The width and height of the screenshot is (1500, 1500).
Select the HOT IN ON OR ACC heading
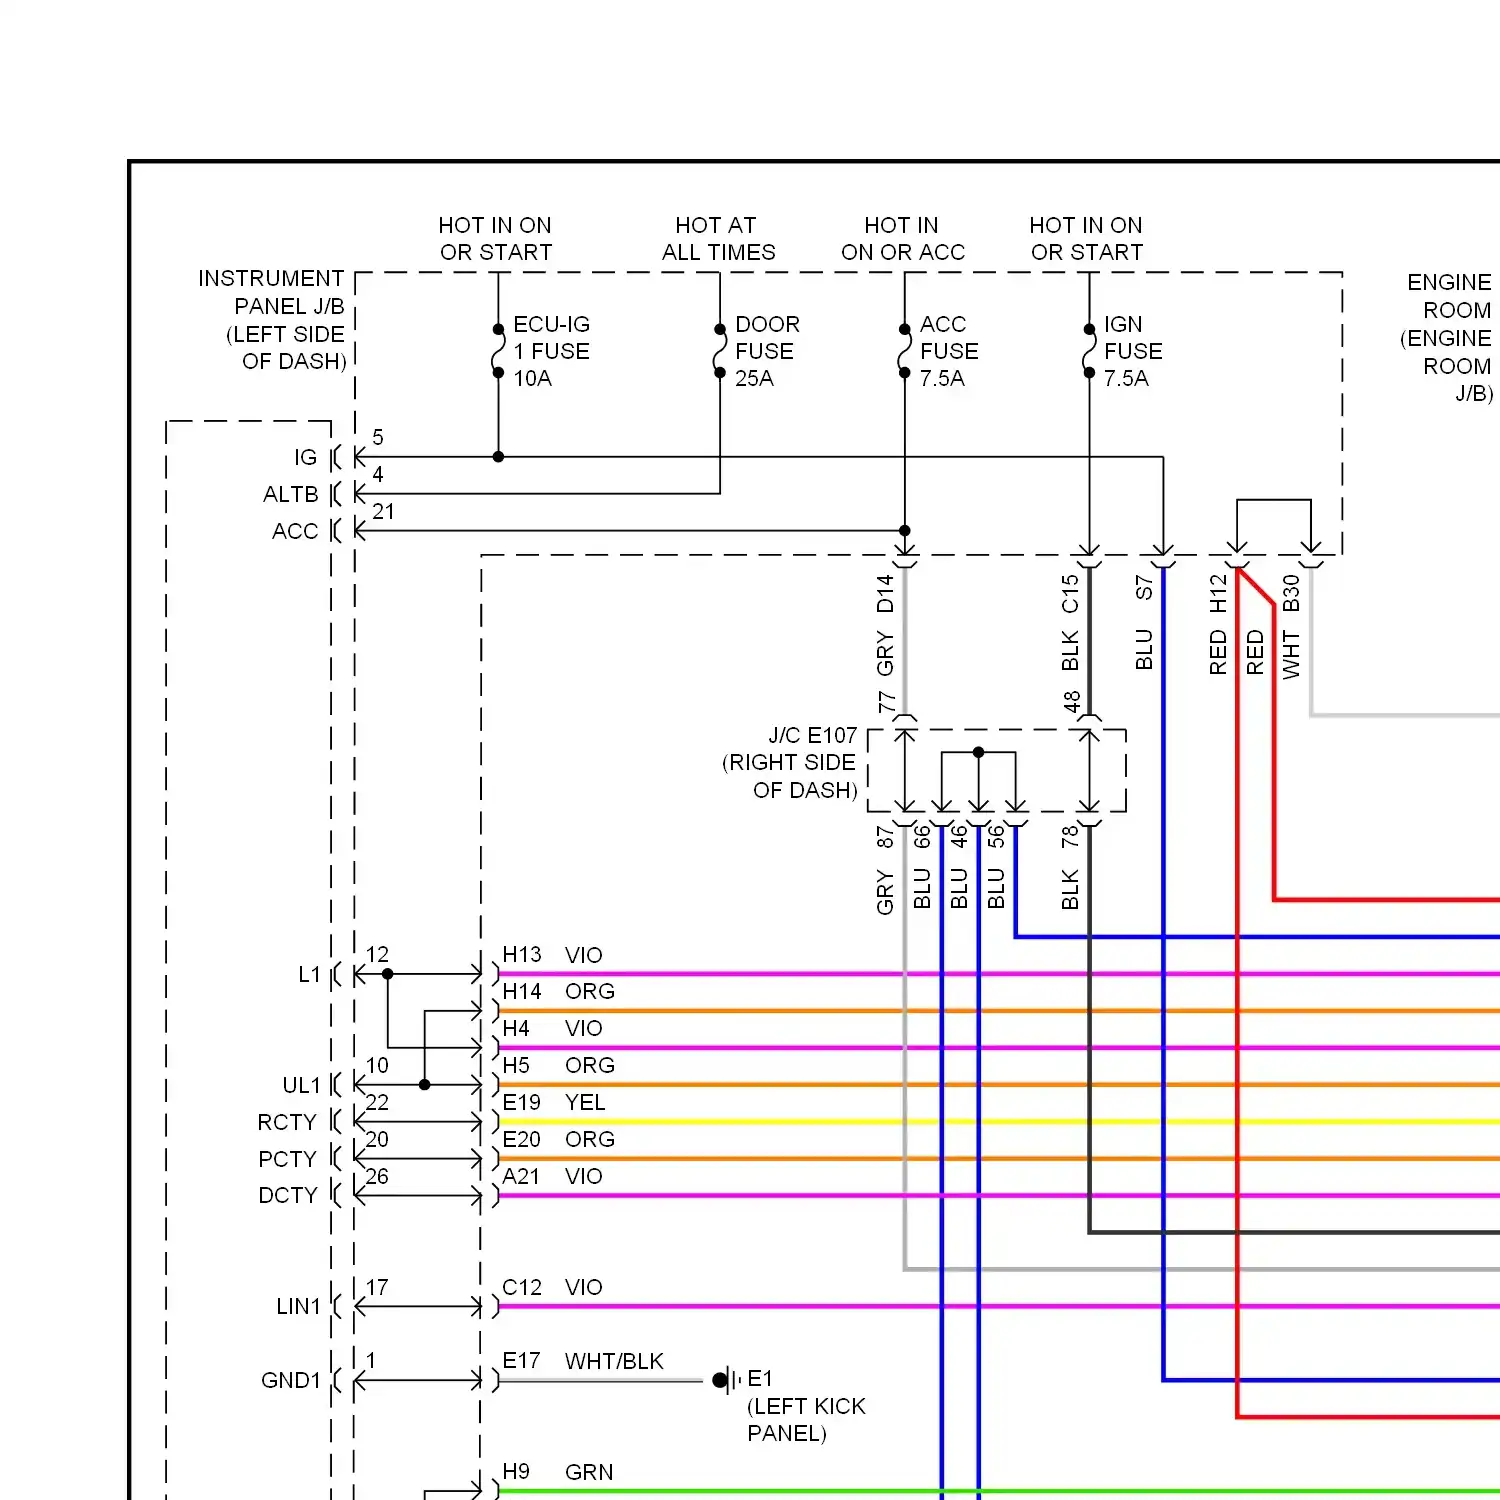click(x=903, y=239)
